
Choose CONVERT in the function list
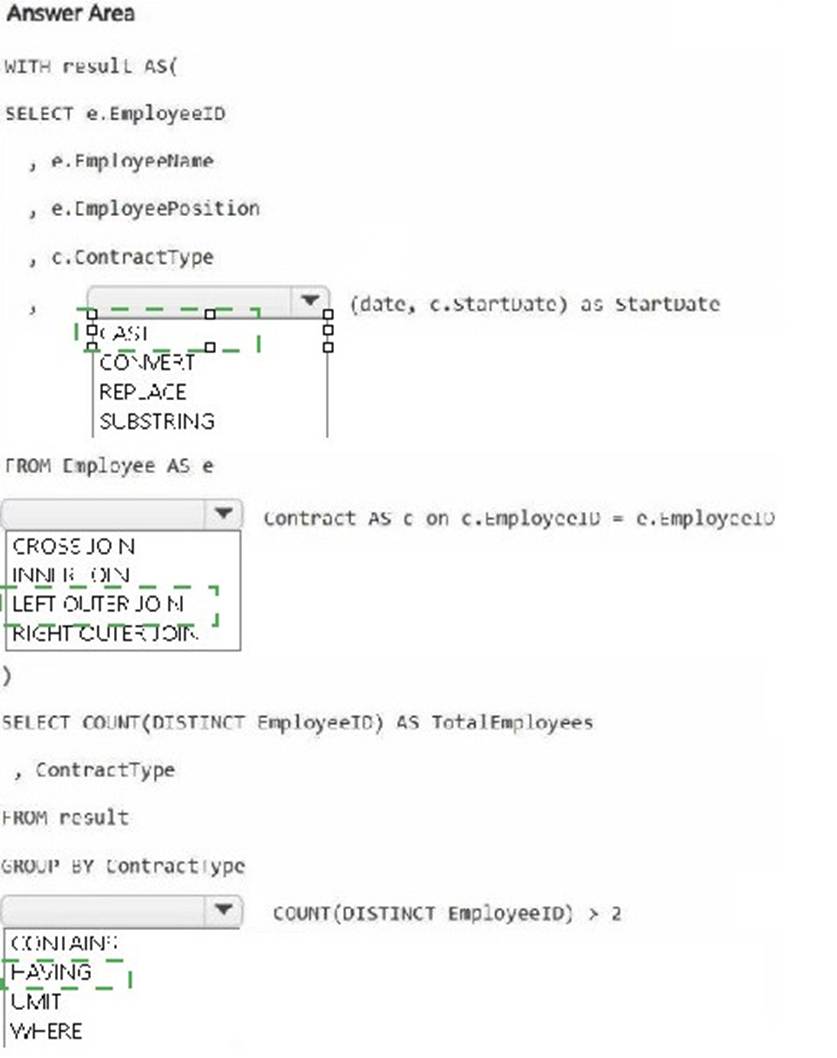tap(146, 362)
